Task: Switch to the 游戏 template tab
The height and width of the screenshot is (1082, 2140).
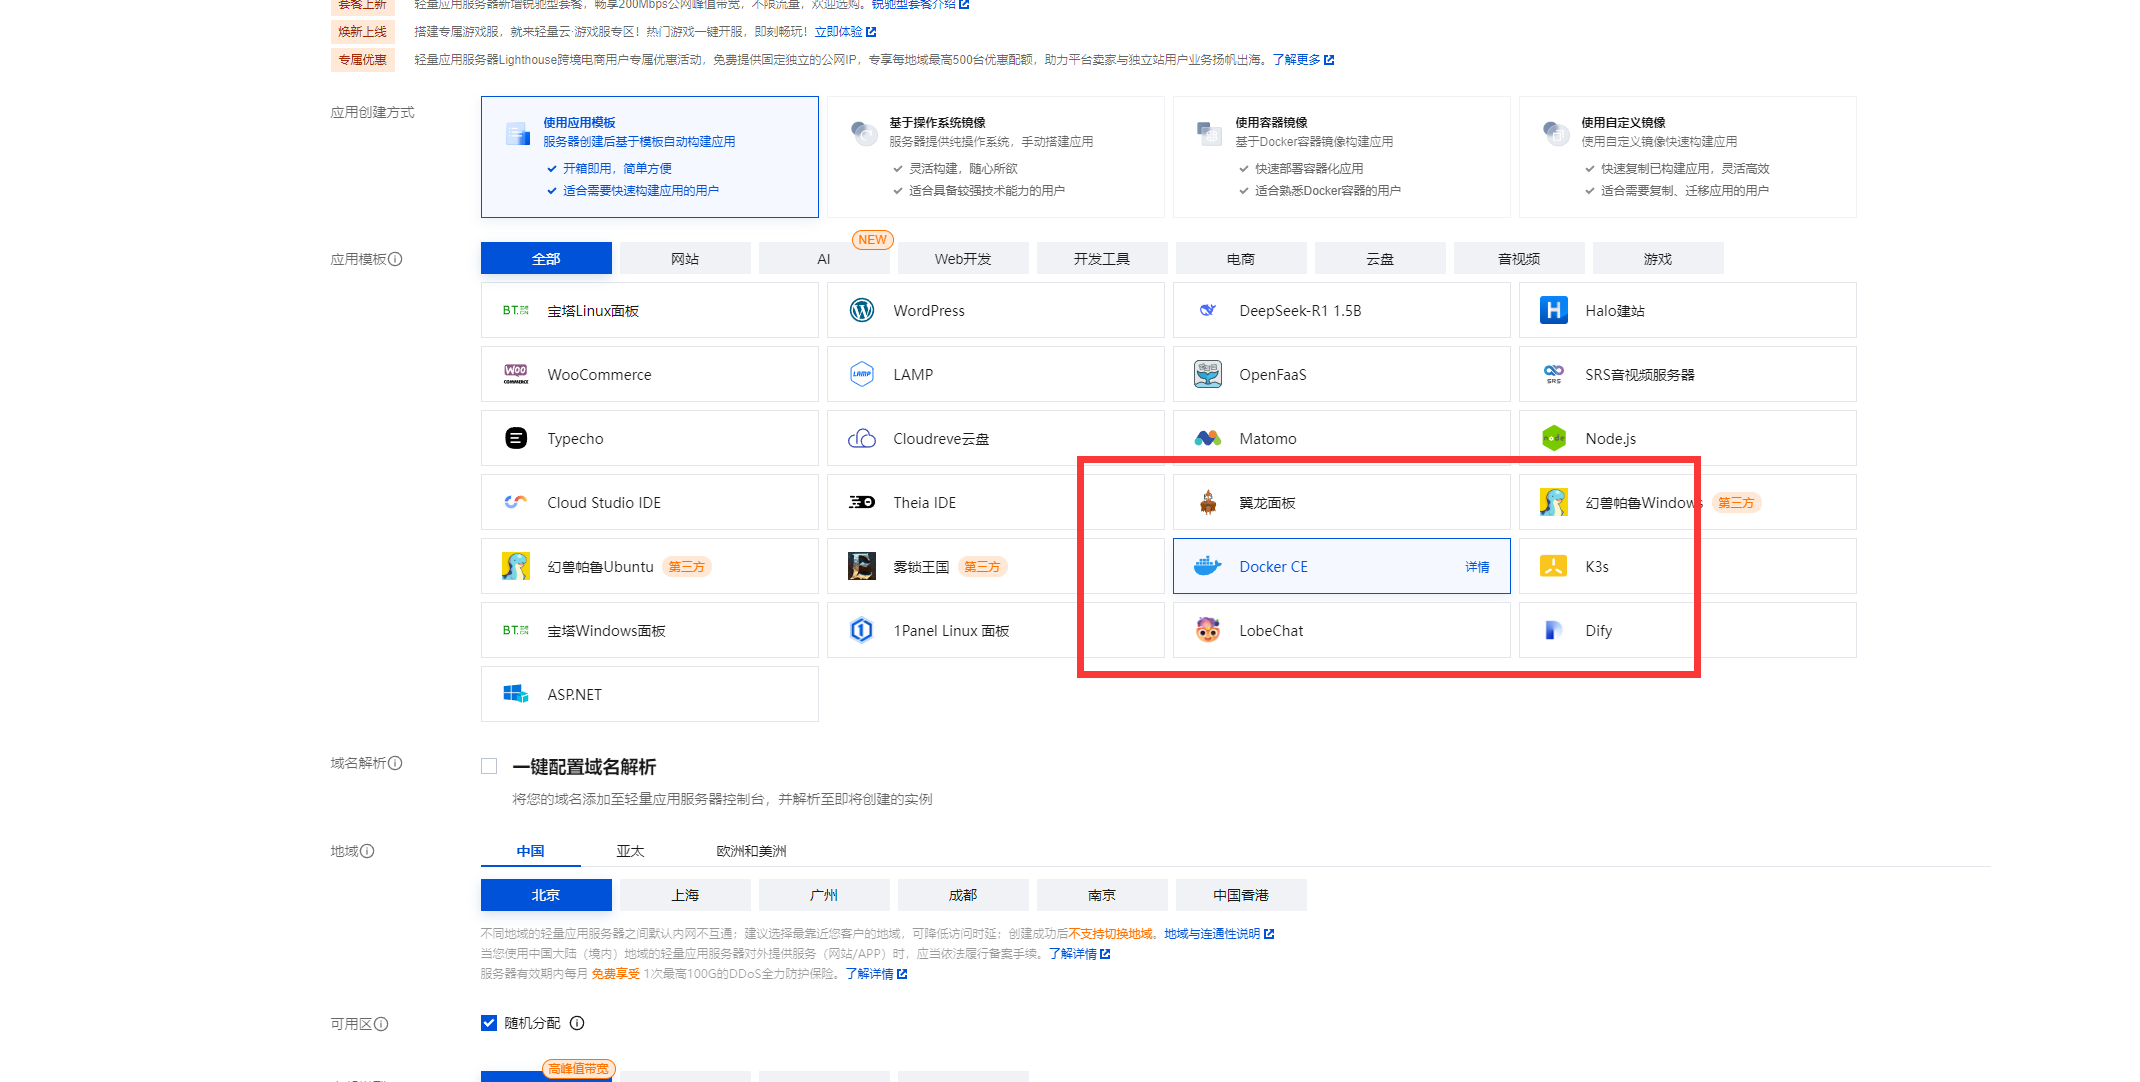Action: coord(1658,258)
